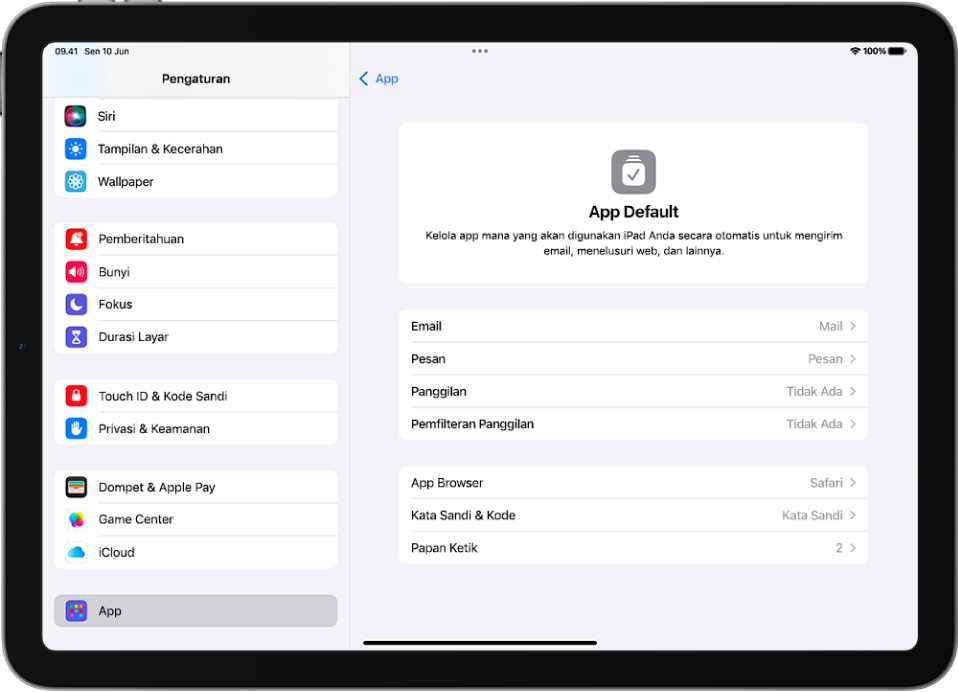Open Durasi Layar hourglass icon
Viewport: 958px width, 692px height.
click(x=78, y=336)
